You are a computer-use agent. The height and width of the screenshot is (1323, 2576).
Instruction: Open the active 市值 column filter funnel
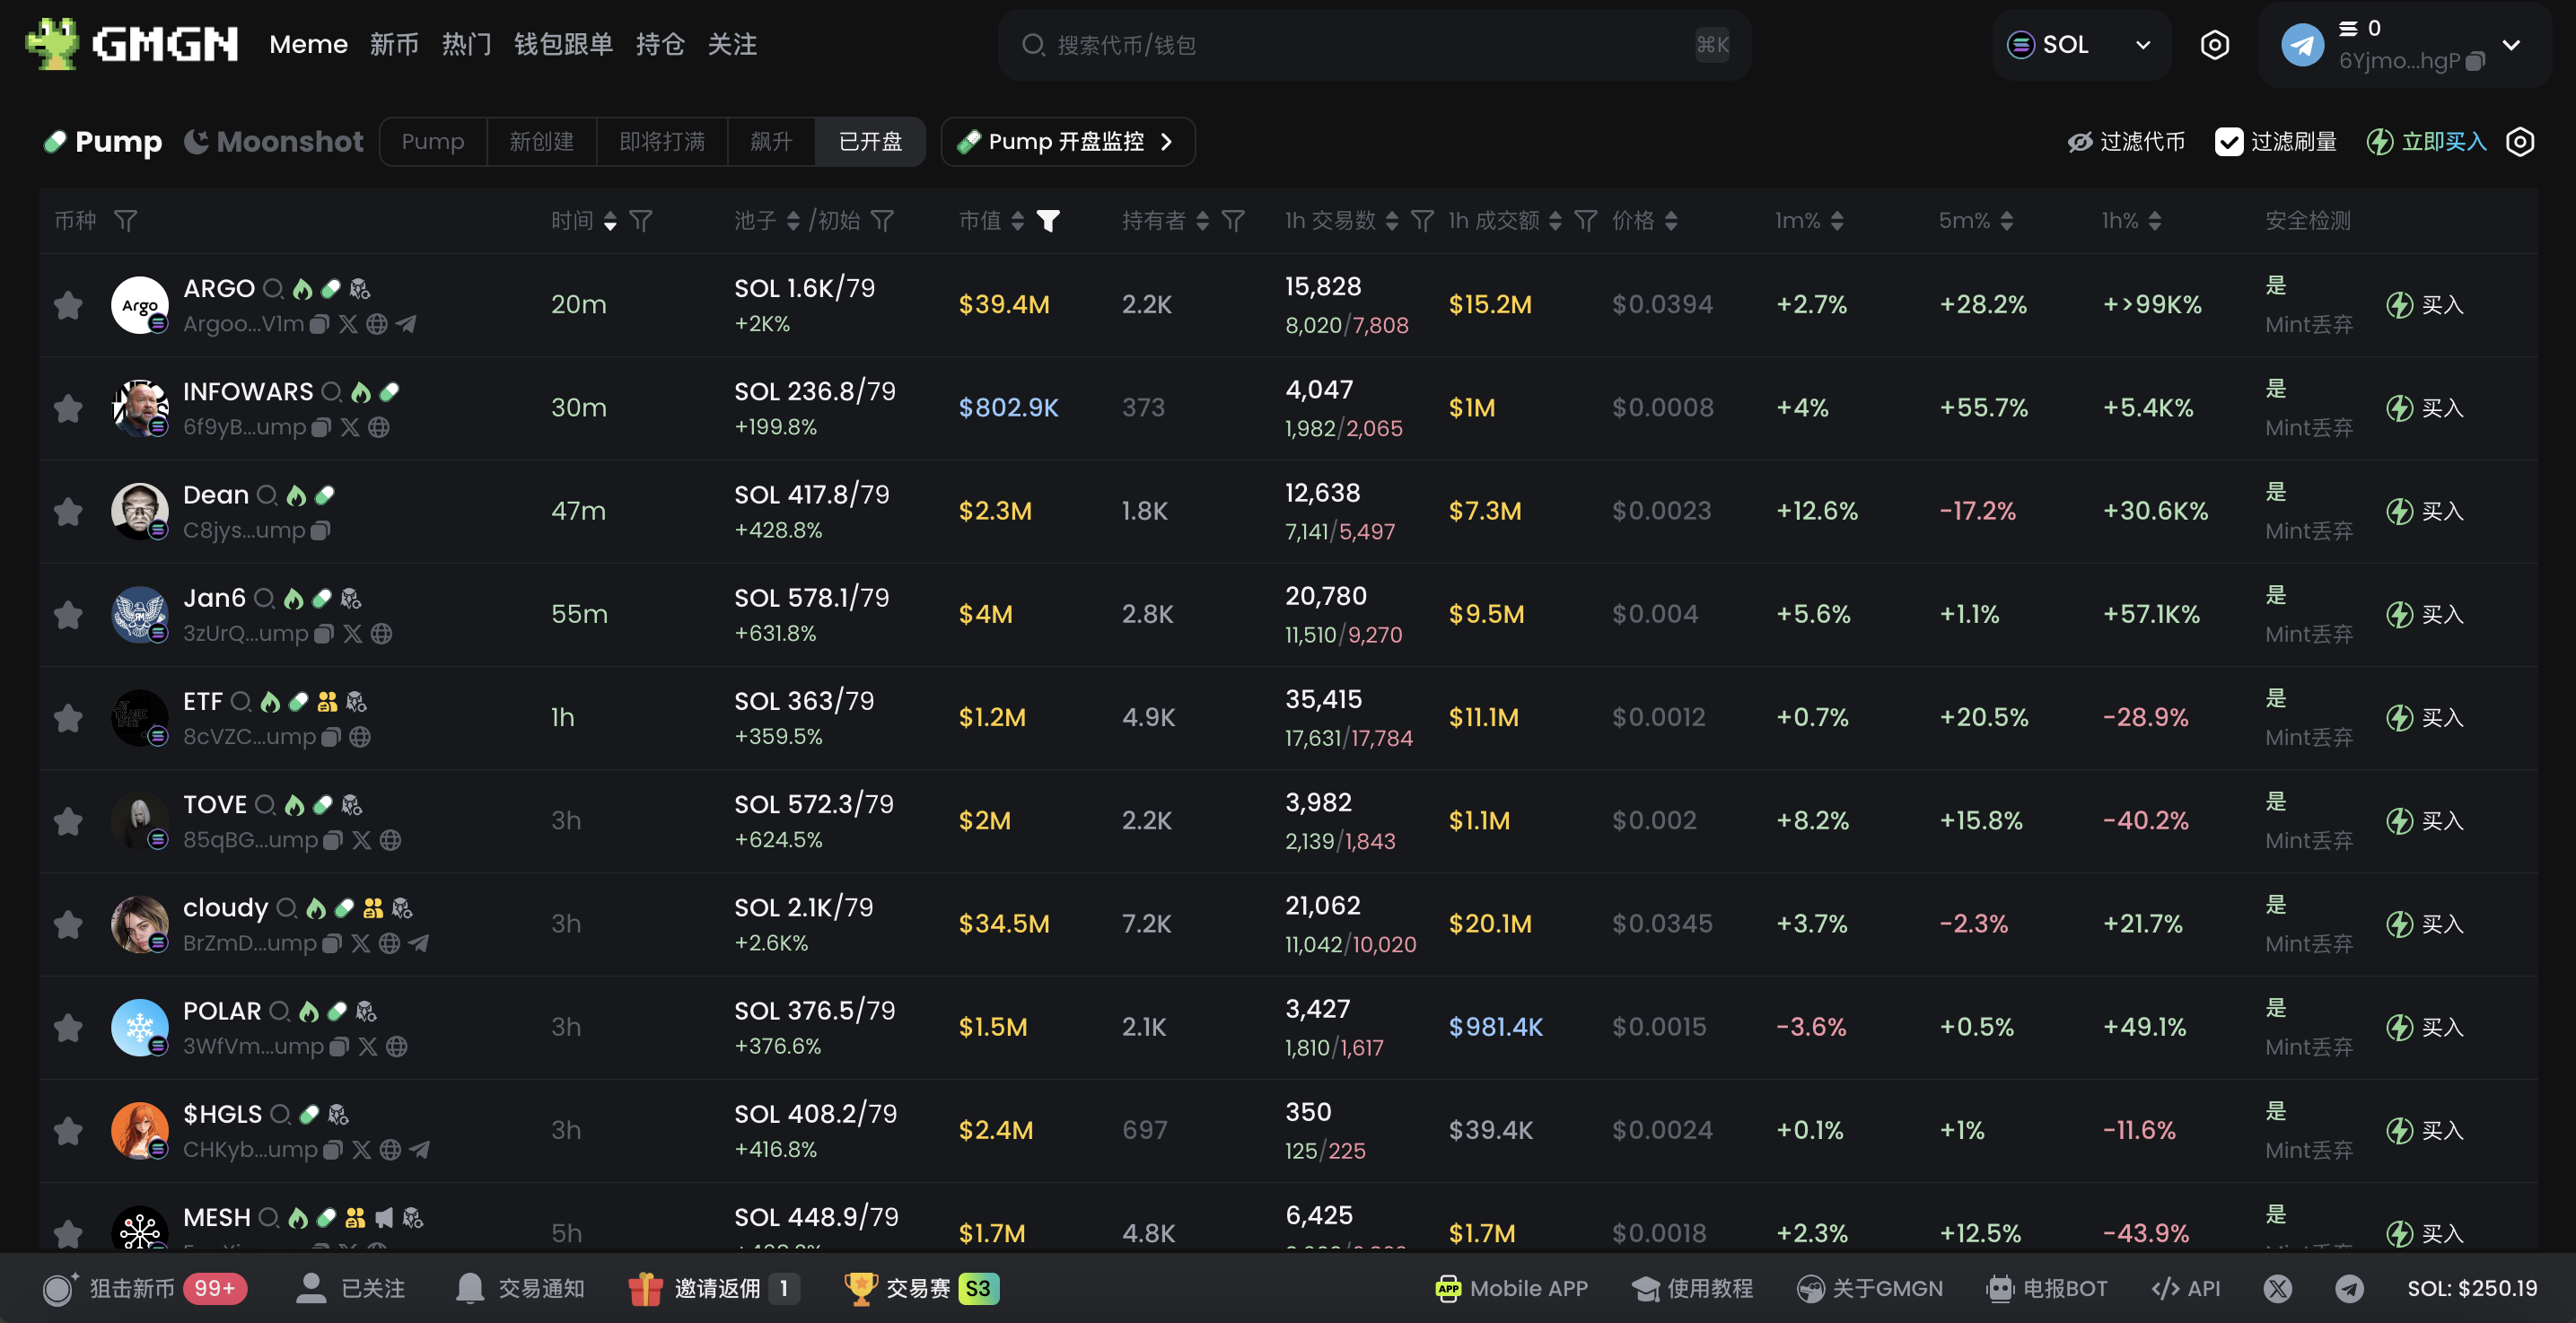click(x=1048, y=220)
